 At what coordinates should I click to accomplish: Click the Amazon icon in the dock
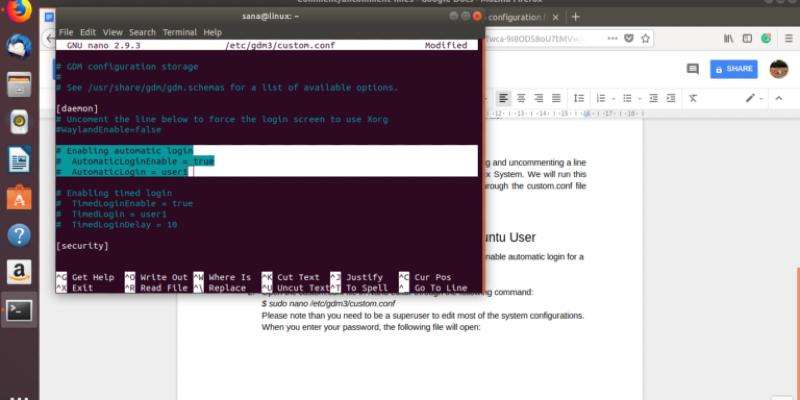point(19,272)
